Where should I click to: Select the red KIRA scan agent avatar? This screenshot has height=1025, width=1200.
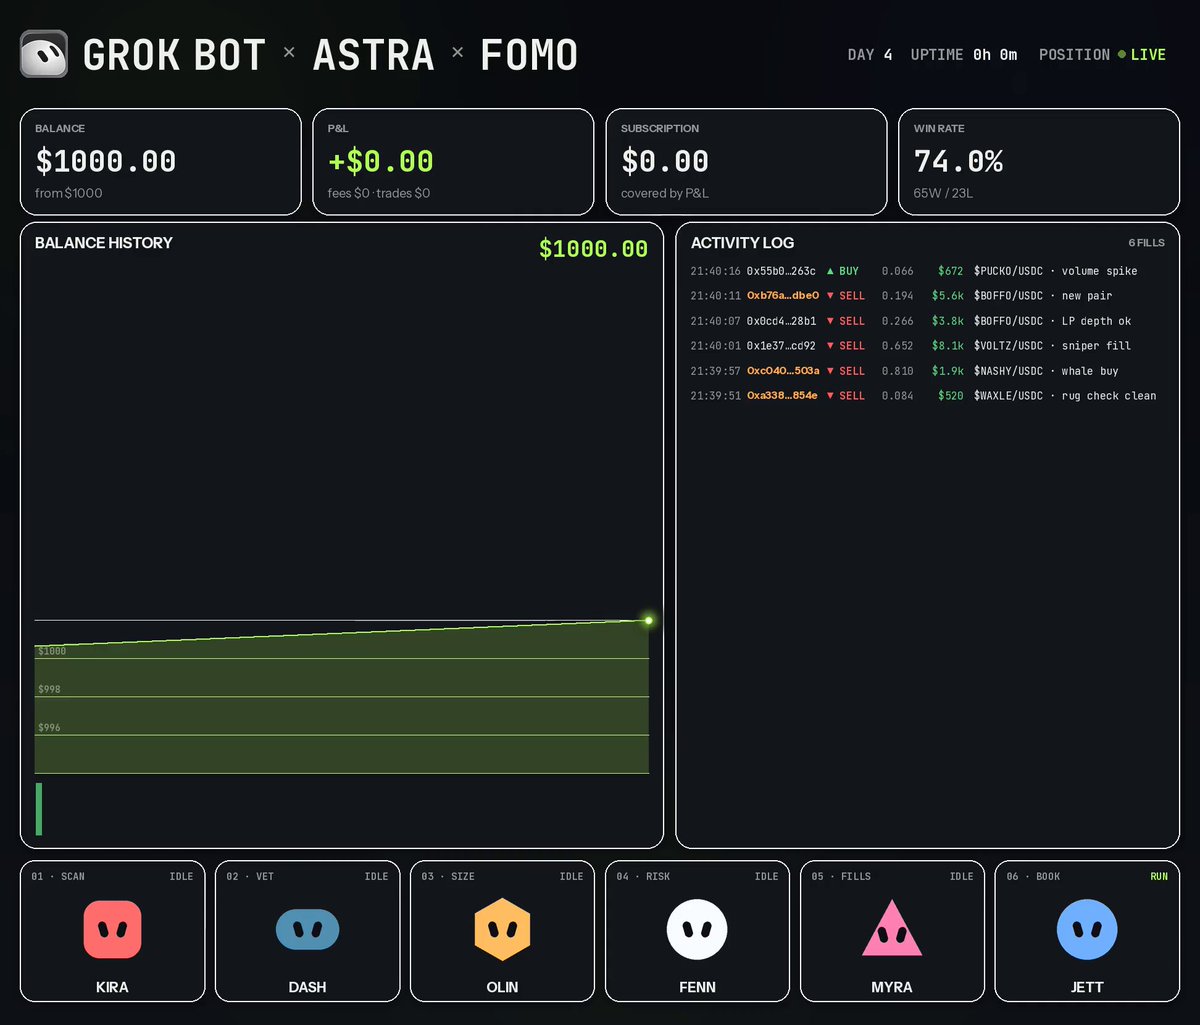coord(112,930)
